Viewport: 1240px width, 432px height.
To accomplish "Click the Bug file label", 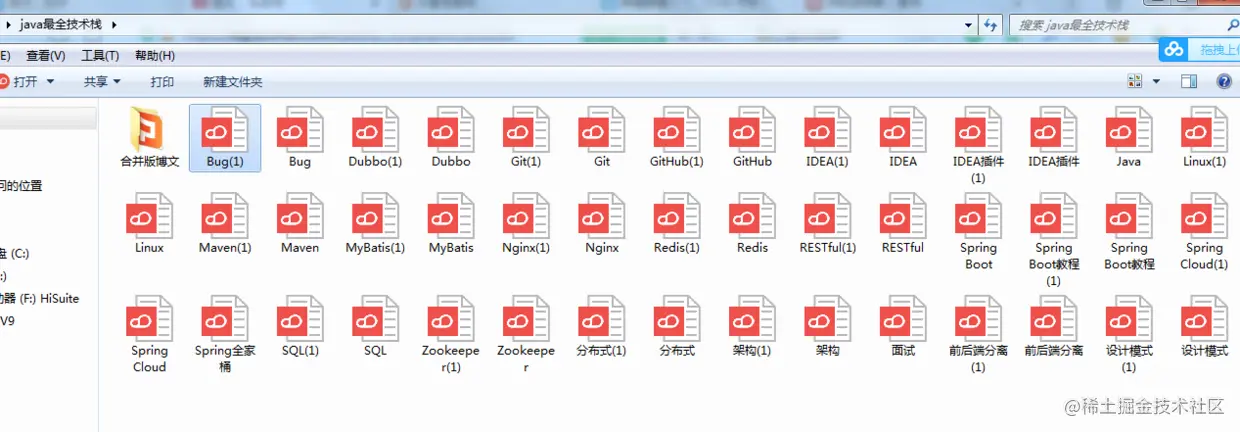I will click(300, 161).
